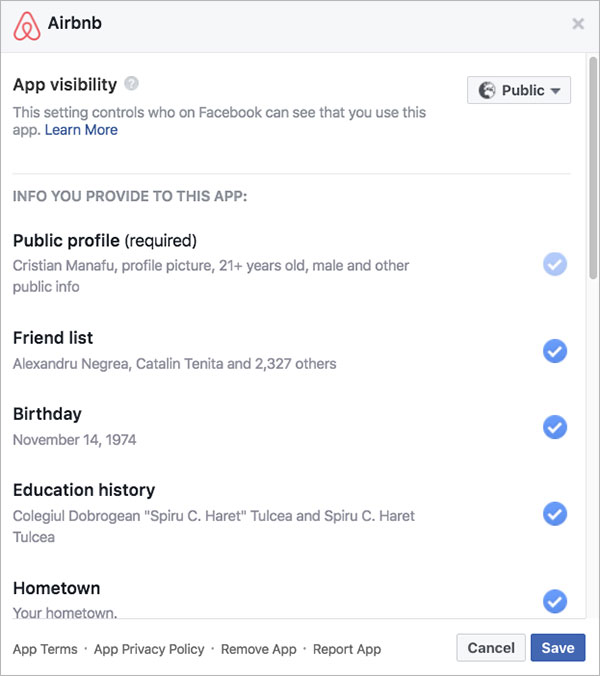Screen dimensions: 600x676
Task: Click the App visibility help question icon
Action: point(131,83)
